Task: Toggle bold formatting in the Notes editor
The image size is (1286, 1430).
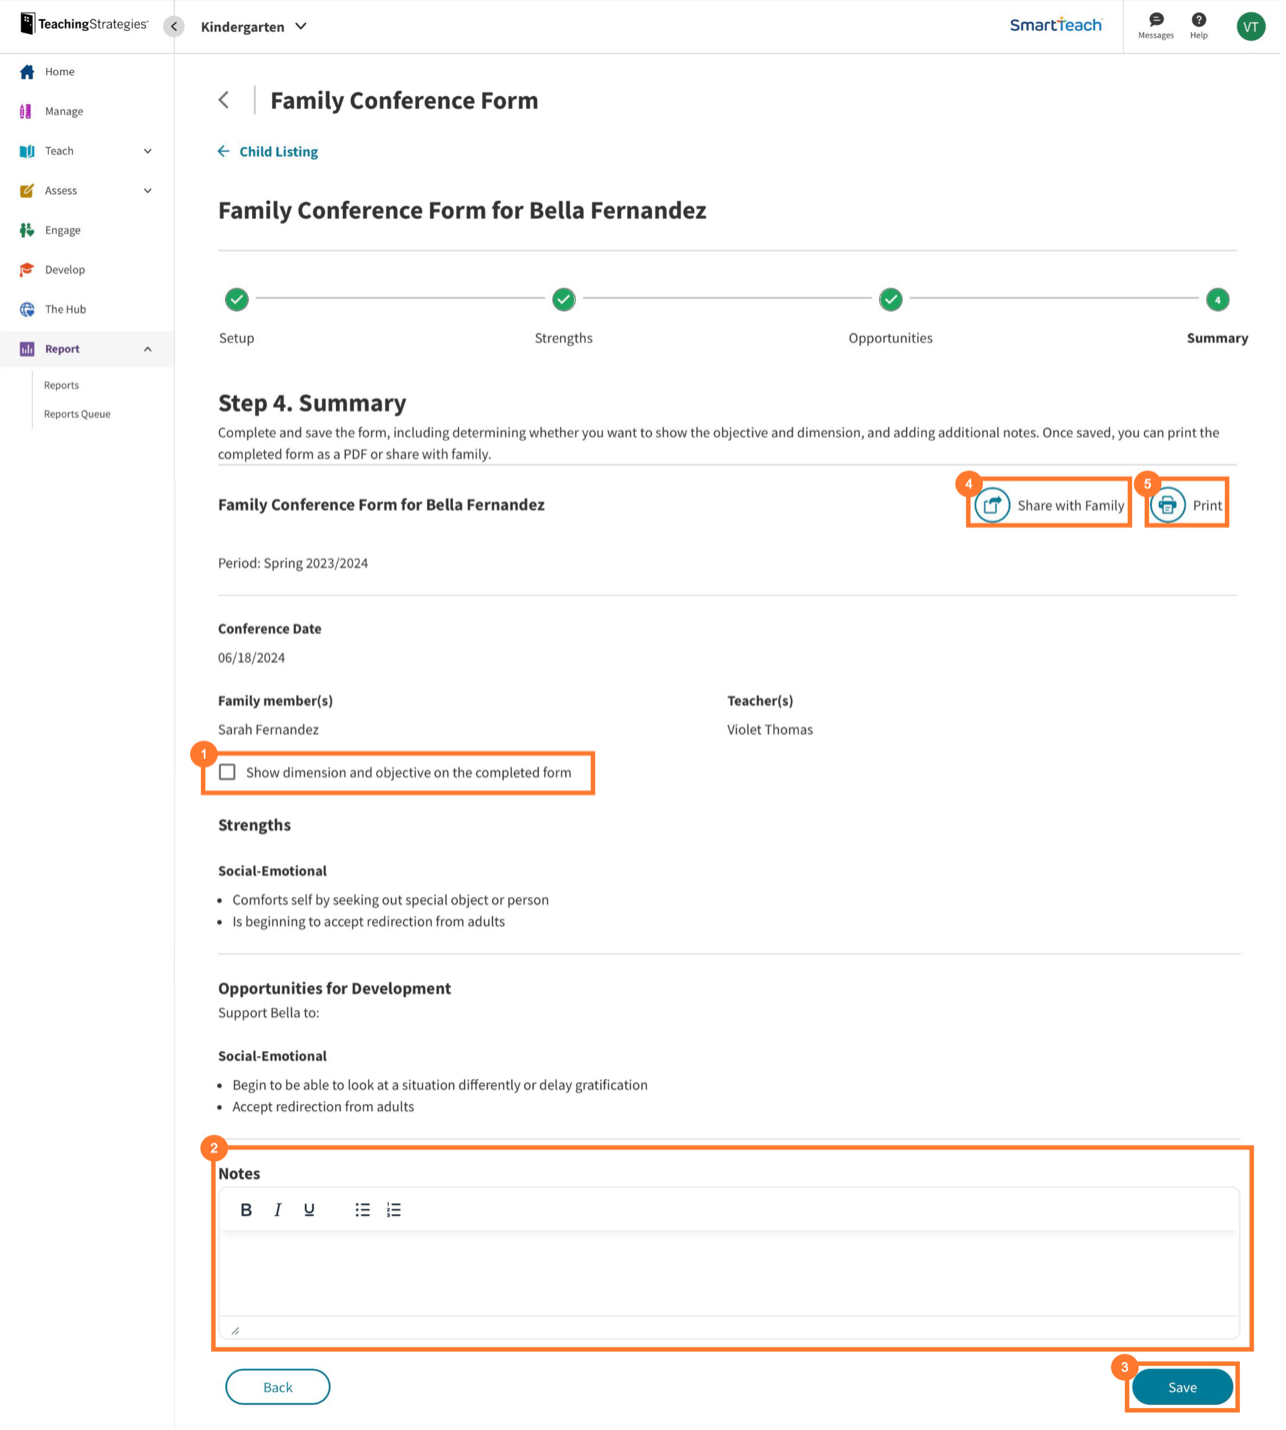Action: tap(246, 1209)
